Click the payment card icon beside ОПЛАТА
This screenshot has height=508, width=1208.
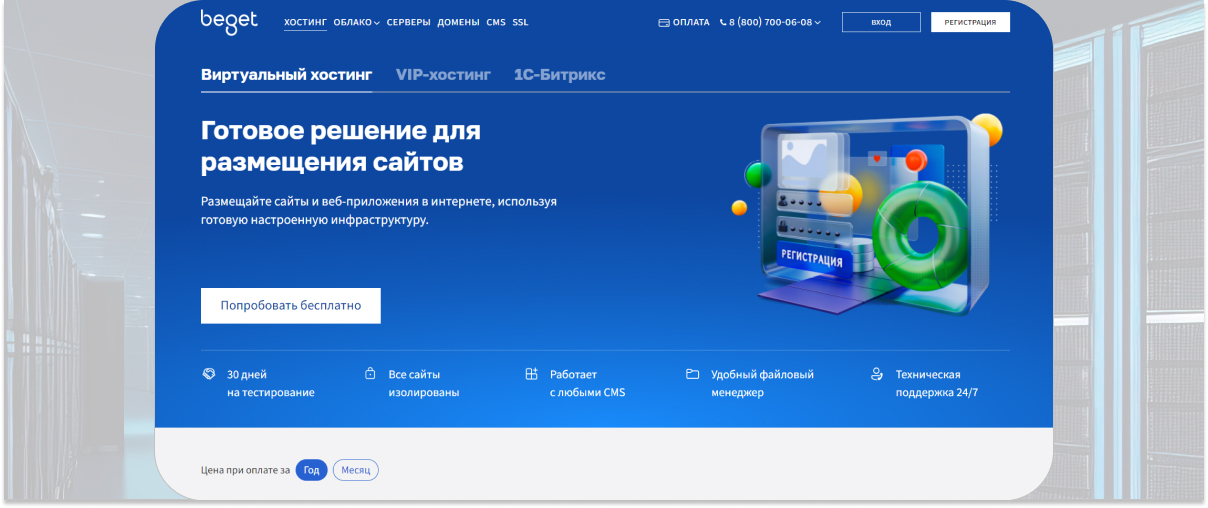tap(664, 22)
